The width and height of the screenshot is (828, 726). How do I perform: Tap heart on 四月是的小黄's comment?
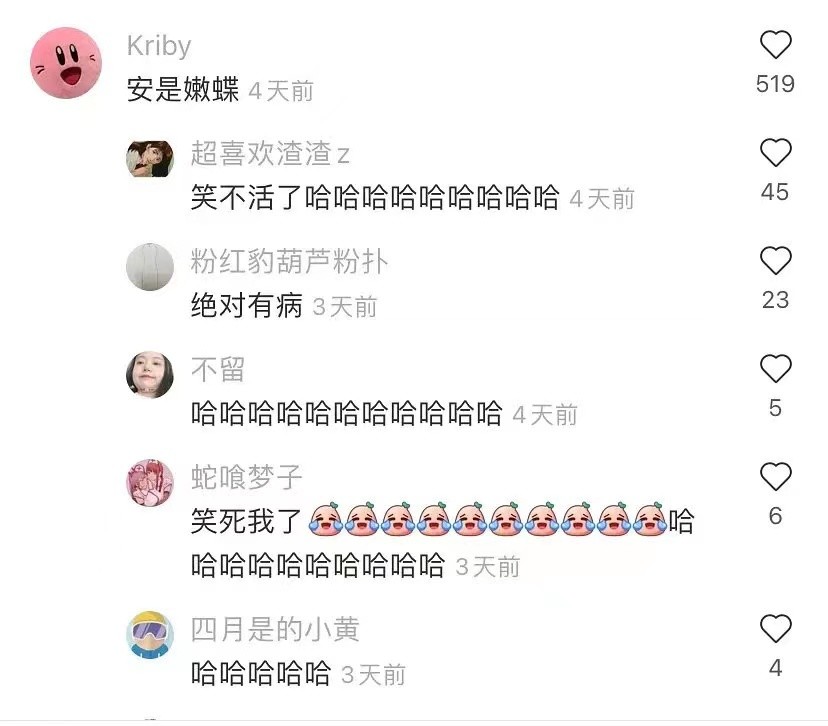click(x=775, y=629)
